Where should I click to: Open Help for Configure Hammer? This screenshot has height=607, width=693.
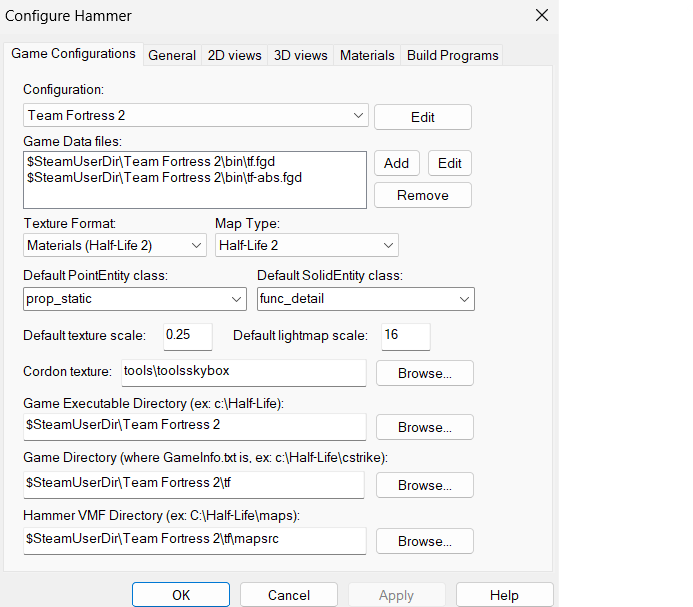504,595
